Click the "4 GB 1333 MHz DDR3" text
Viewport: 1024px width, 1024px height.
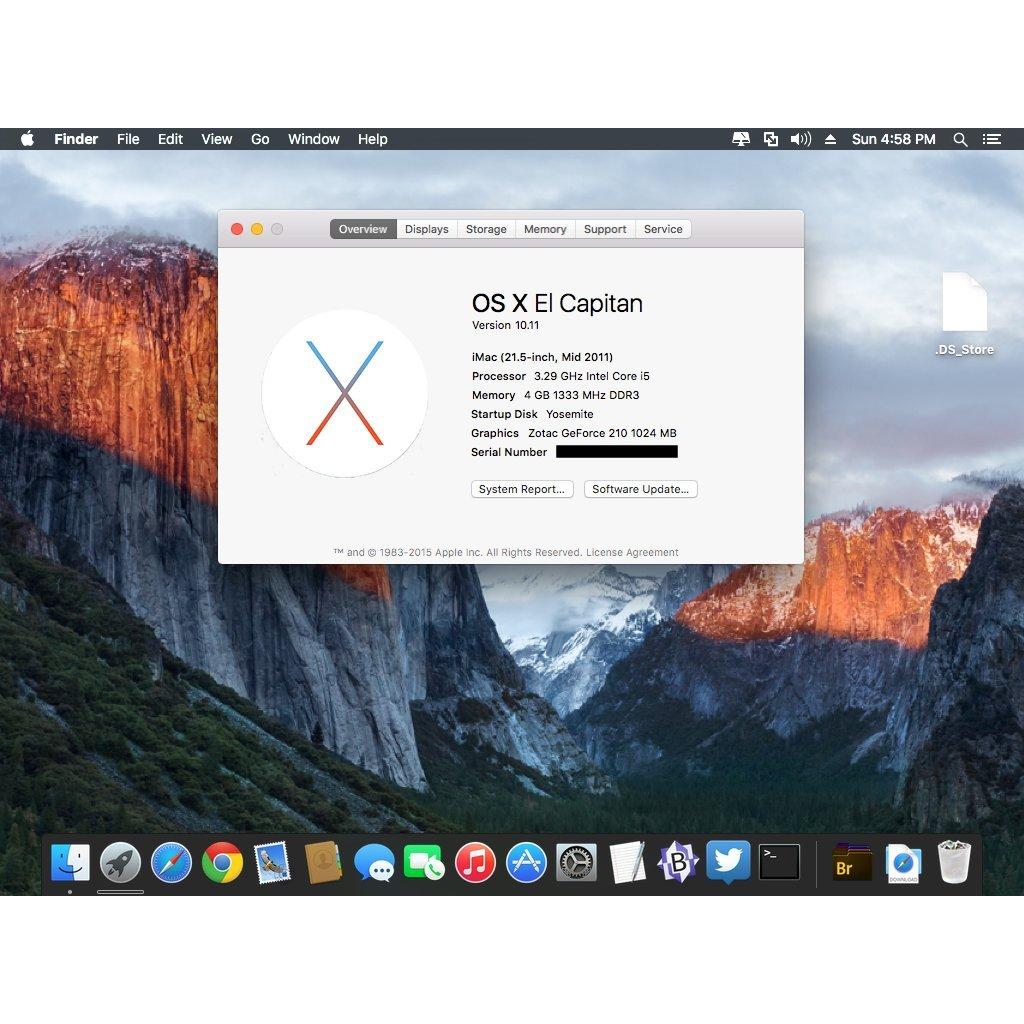coord(581,395)
